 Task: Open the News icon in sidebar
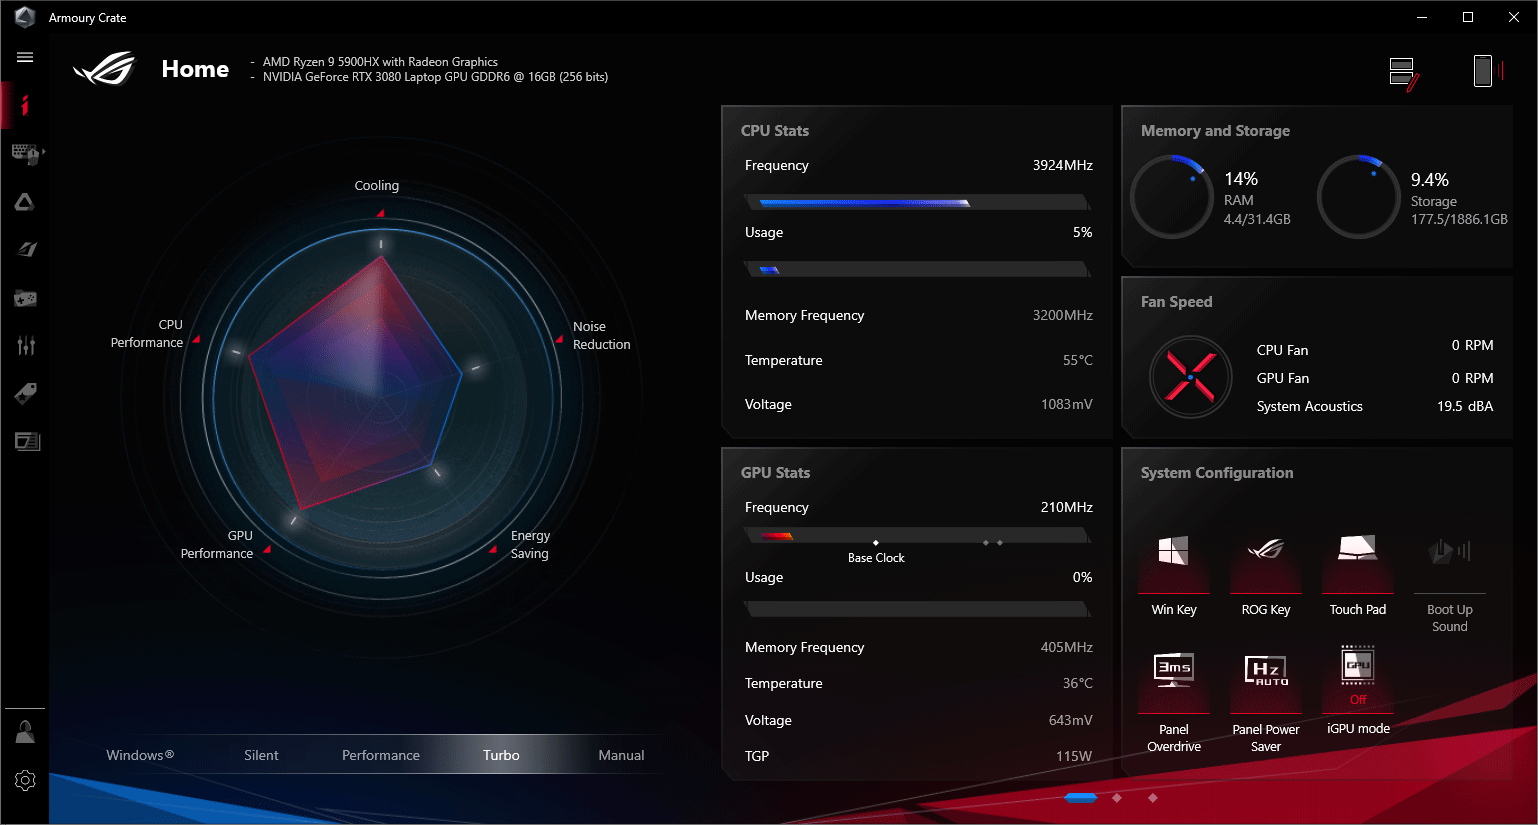27,441
